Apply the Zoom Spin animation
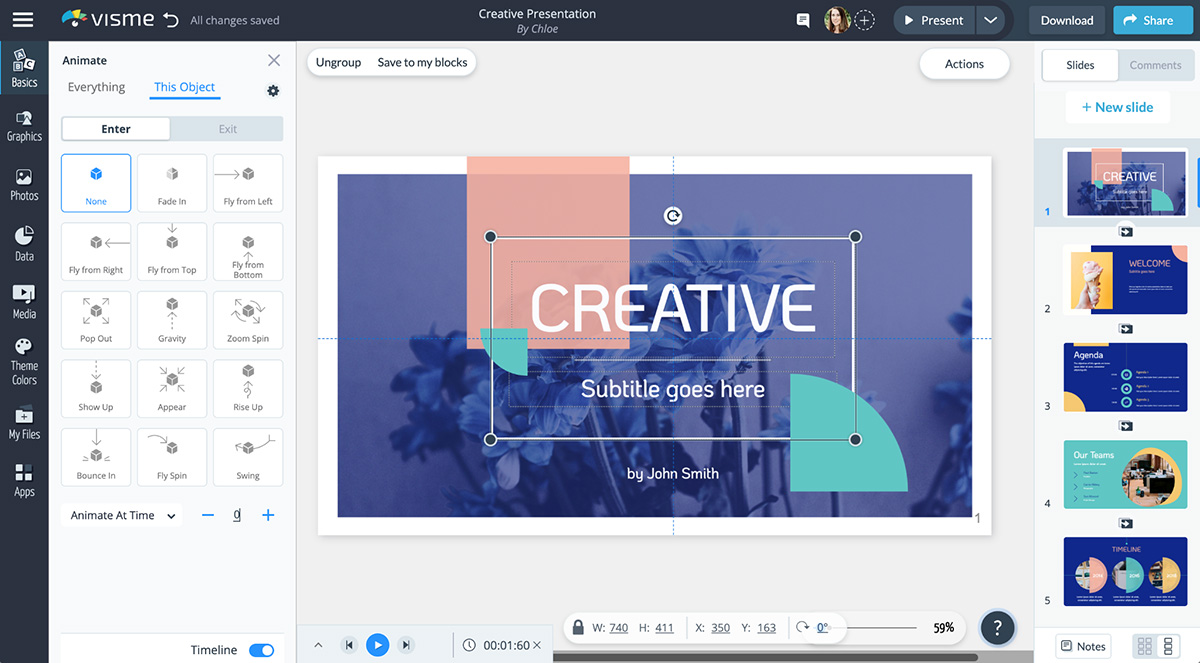This screenshot has width=1200, height=663. (248, 320)
